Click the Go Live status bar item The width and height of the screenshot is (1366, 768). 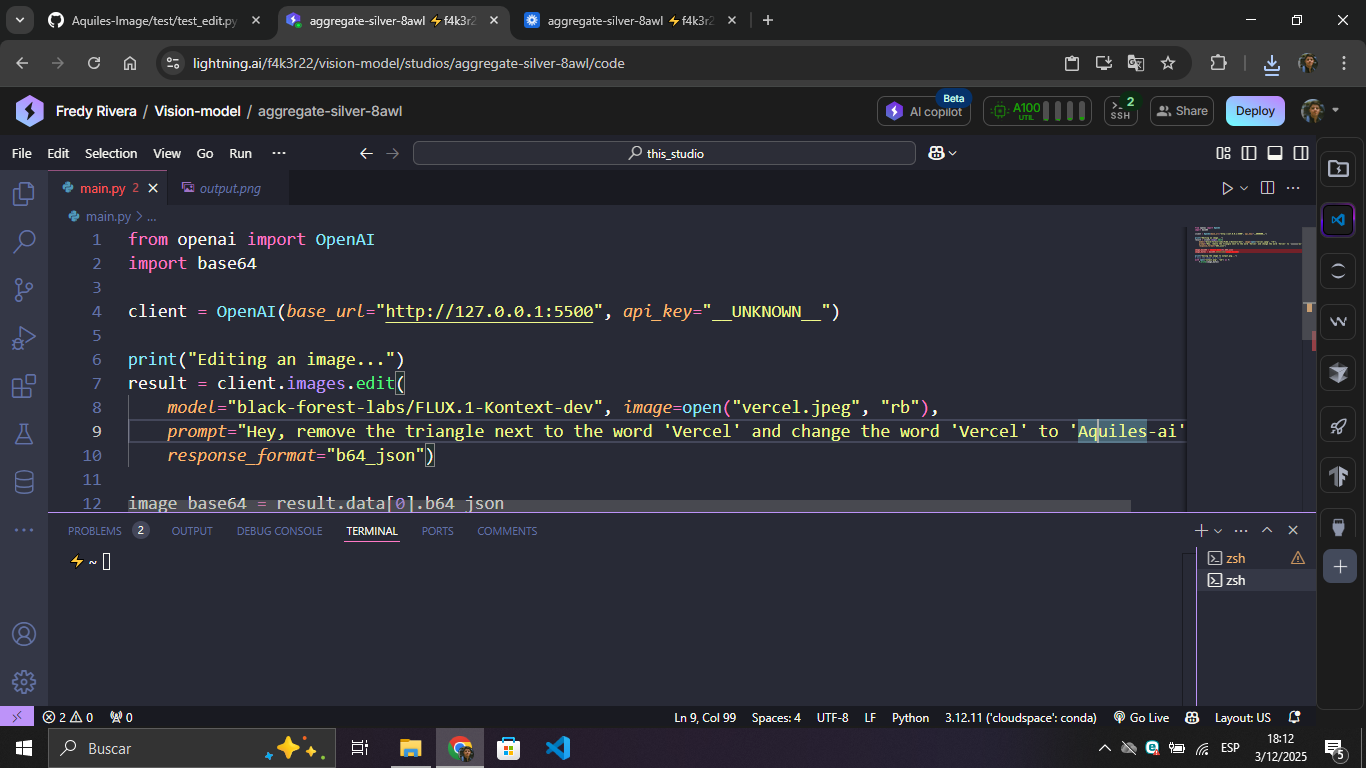pos(1141,717)
